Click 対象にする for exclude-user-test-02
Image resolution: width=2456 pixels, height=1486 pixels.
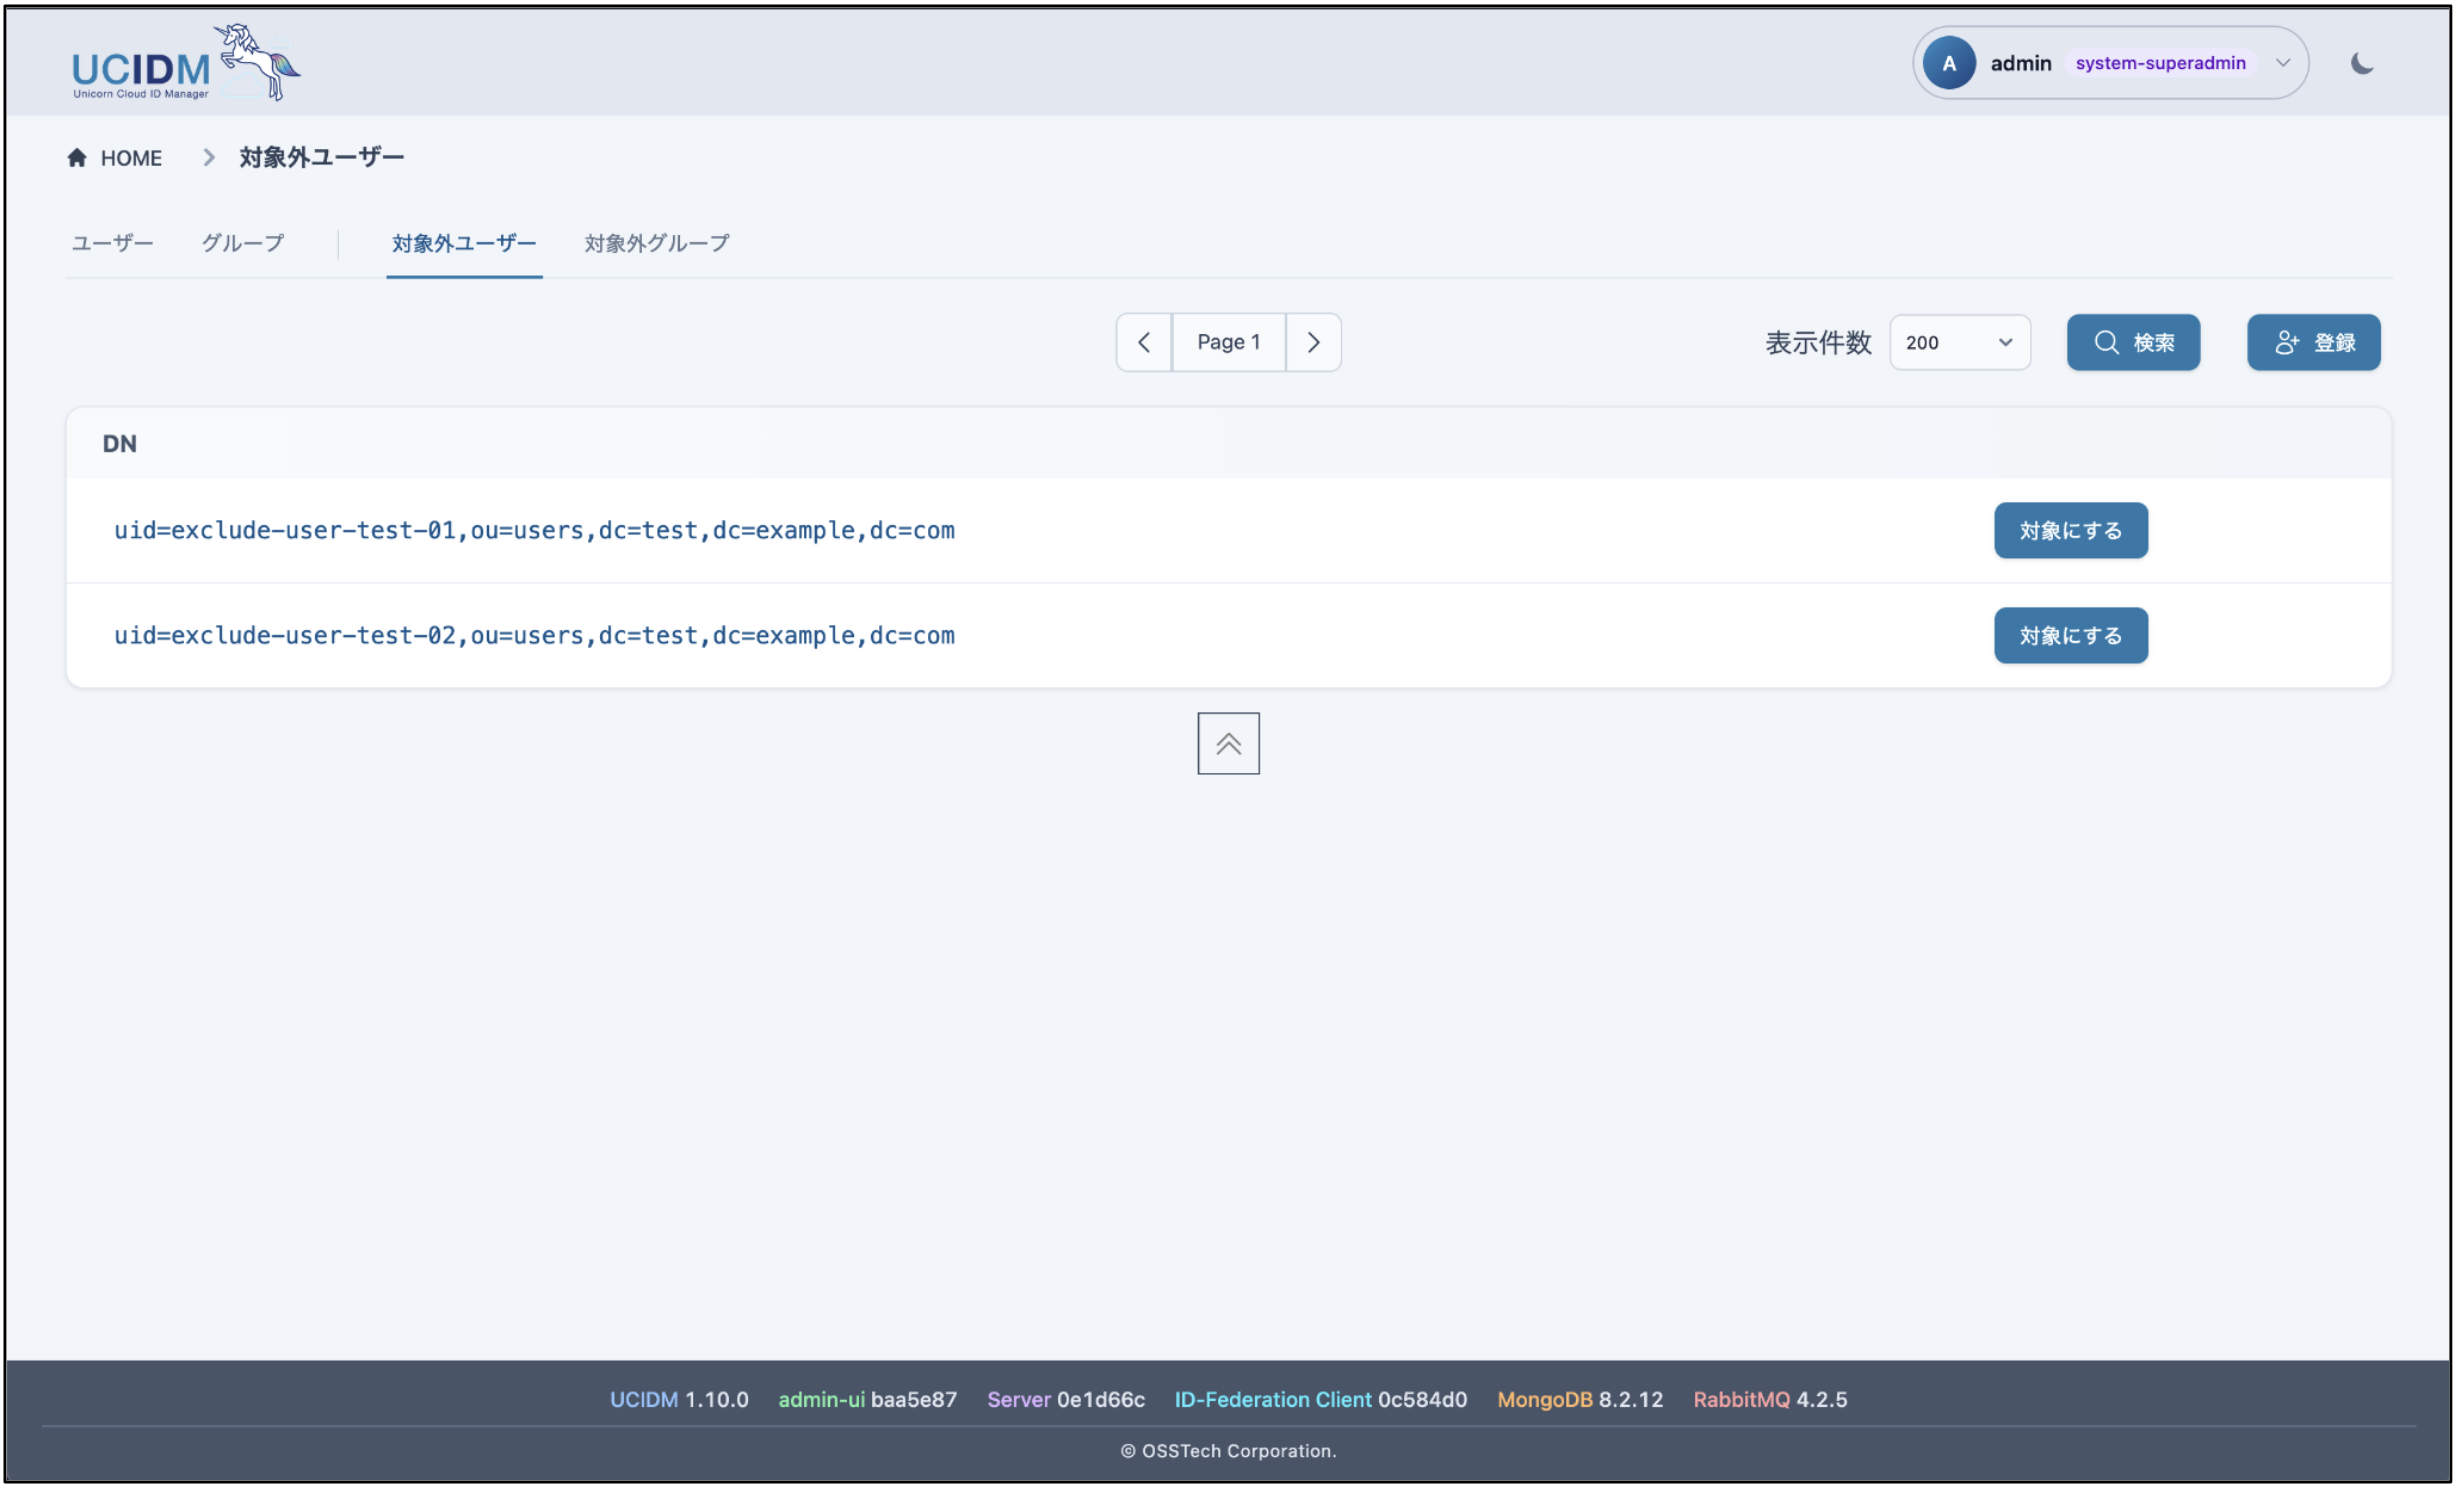click(2070, 635)
